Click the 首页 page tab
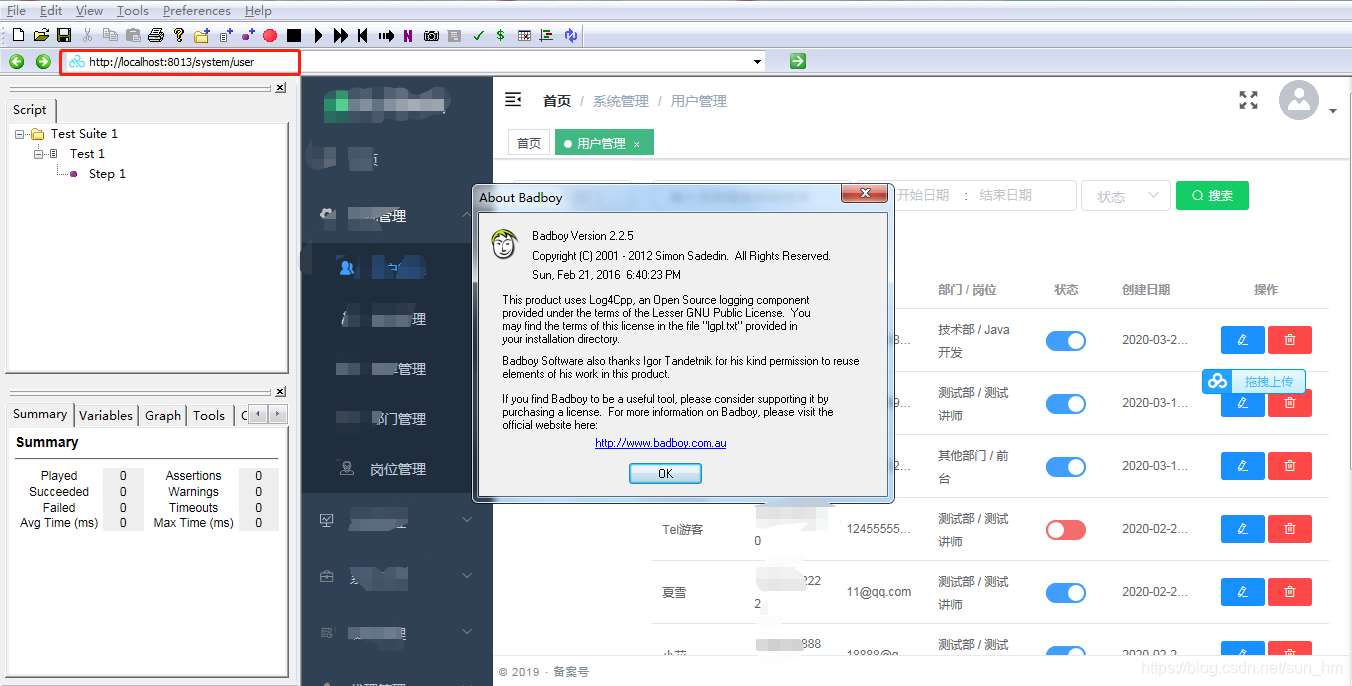Viewport: 1352px width, 686px height. tap(529, 143)
